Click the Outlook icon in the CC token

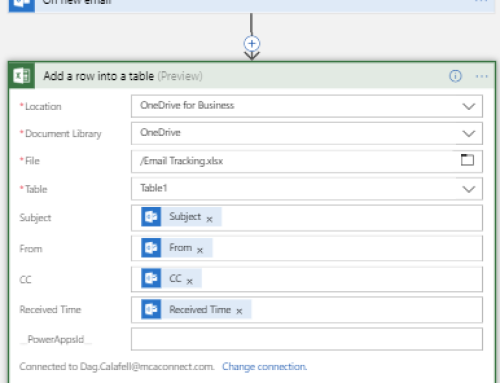(x=151, y=278)
